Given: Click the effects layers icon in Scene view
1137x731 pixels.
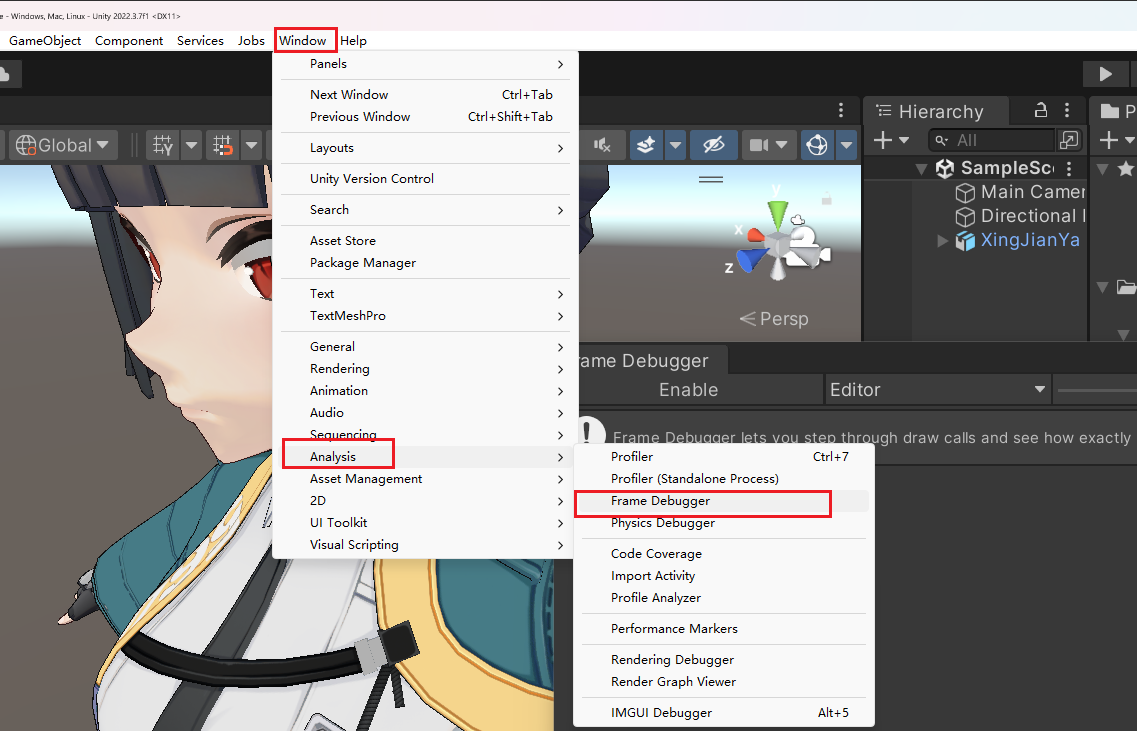Looking at the screenshot, I should point(647,145).
